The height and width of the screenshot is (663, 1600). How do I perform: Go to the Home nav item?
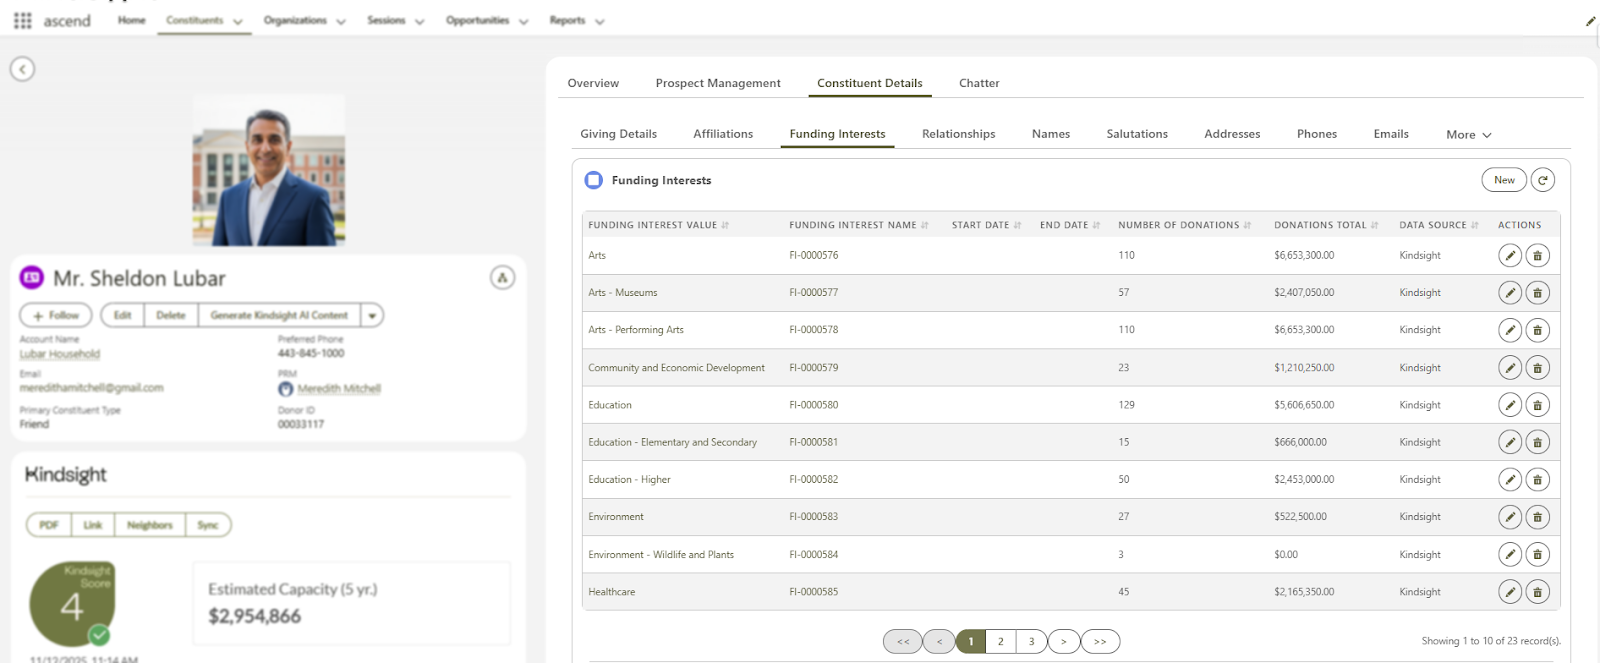(x=132, y=20)
